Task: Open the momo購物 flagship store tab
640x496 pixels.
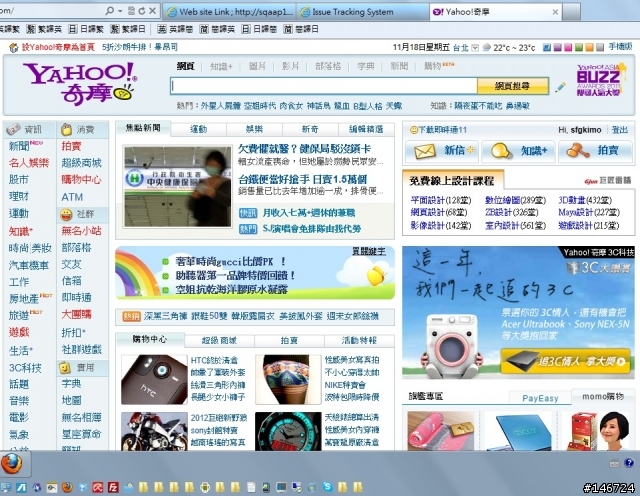Action: [603, 396]
